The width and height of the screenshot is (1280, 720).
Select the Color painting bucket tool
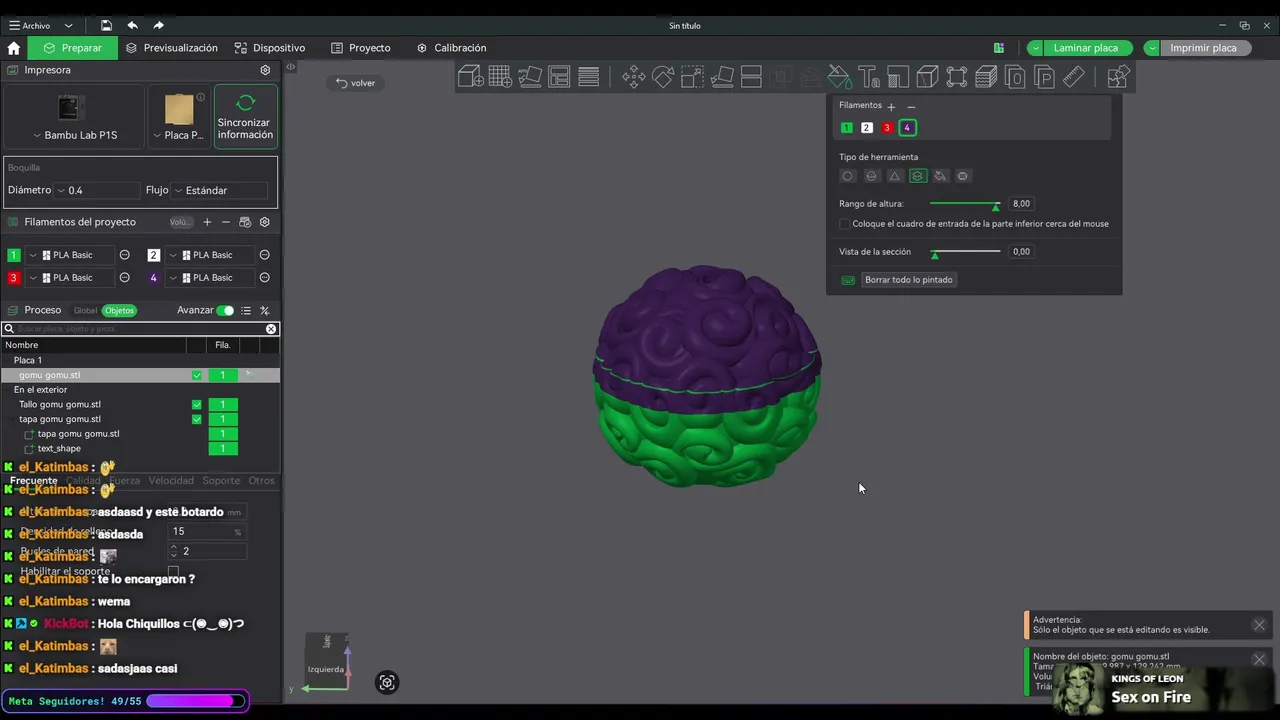point(839,77)
